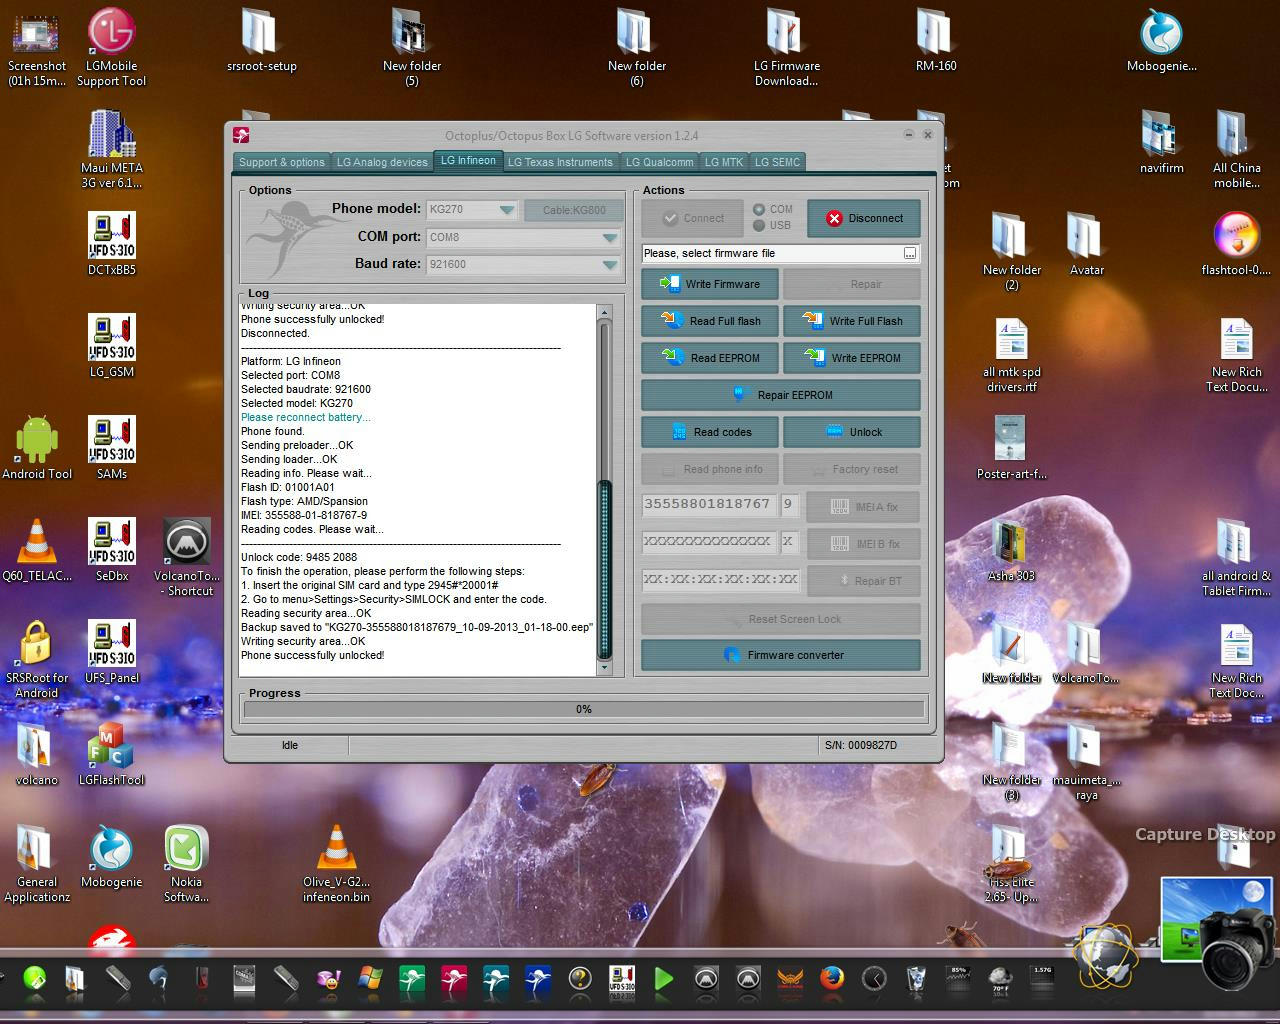Open the UFDS310 icon in the dock
Screen dimensions: 1280x1024
coord(621,978)
